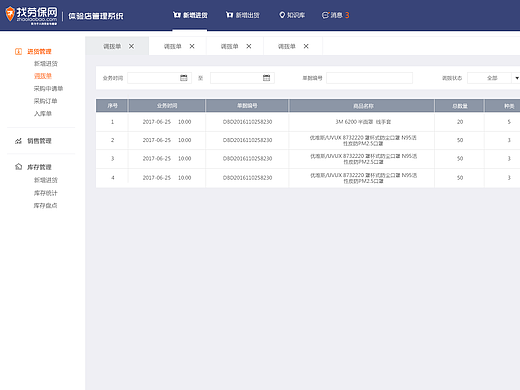The width and height of the screenshot is (520, 390).
Task: Open the end date calendar picker icon
Action: point(266,78)
